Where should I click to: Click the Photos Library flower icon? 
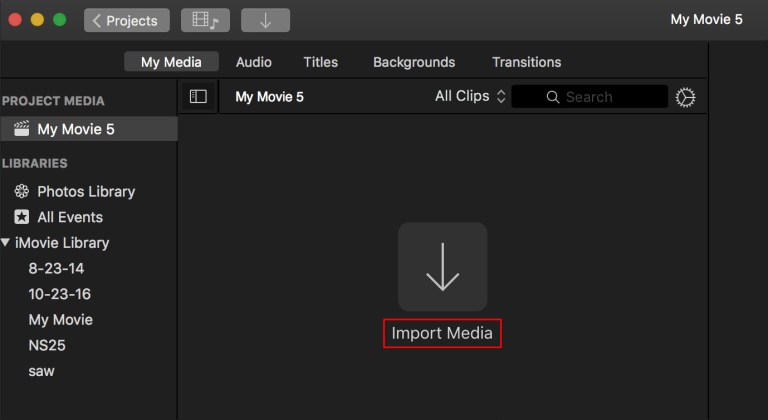click(x=22, y=191)
